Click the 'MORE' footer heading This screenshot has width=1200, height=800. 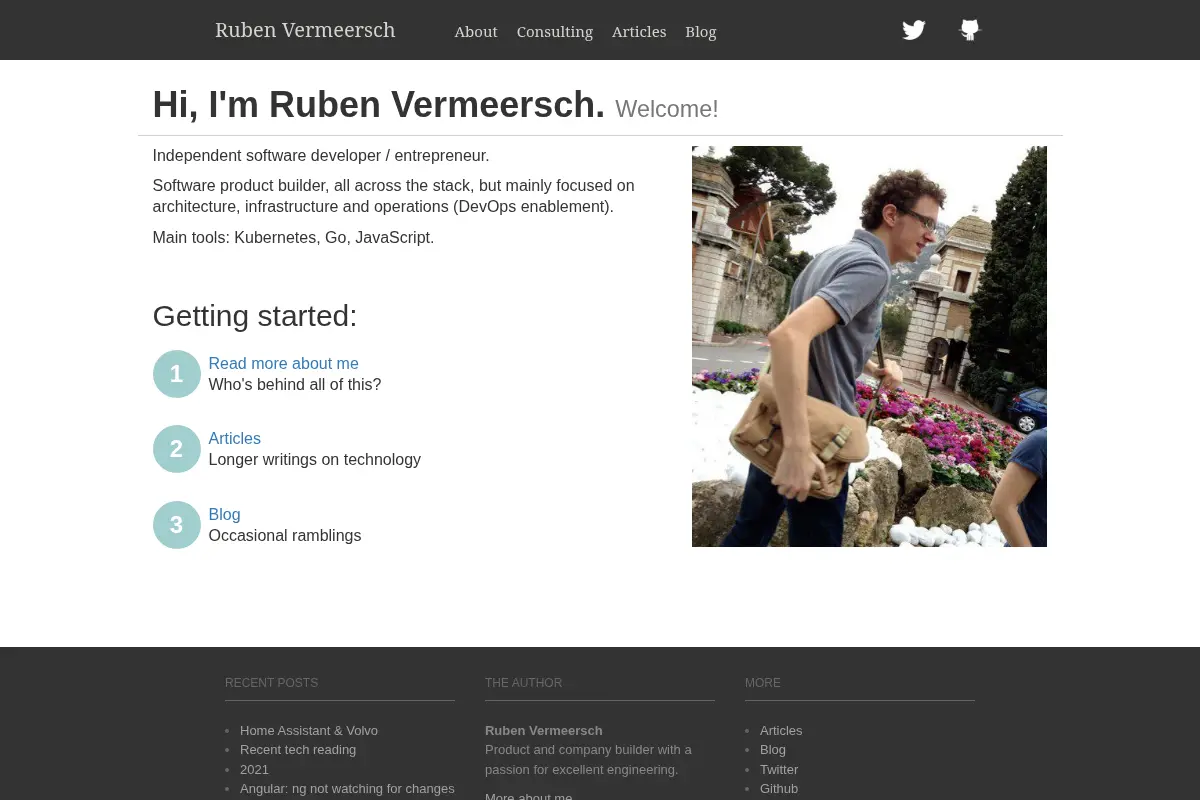pos(762,683)
